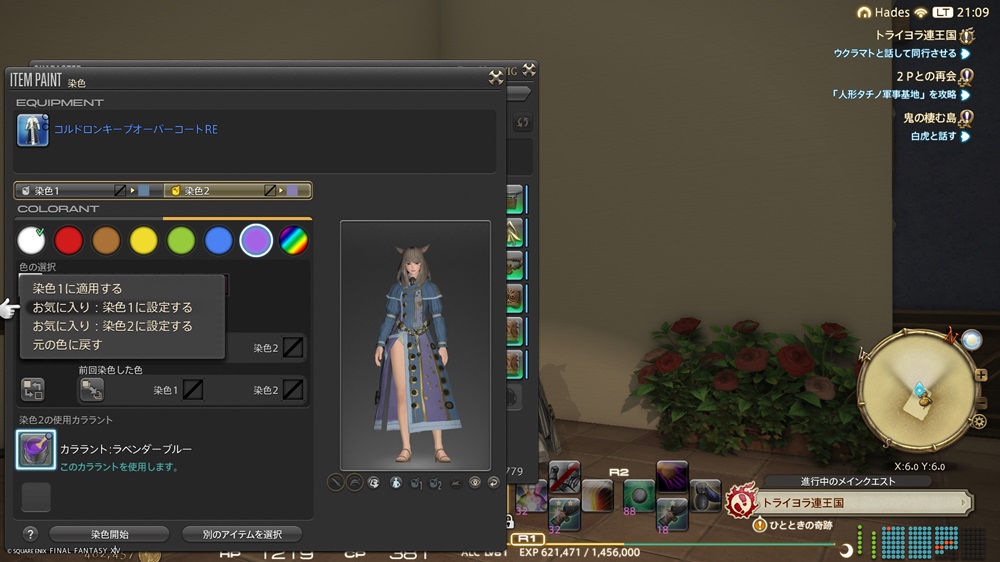Click the crossed-out glove hotbar action

pyautogui.click(x=564, y=477)
